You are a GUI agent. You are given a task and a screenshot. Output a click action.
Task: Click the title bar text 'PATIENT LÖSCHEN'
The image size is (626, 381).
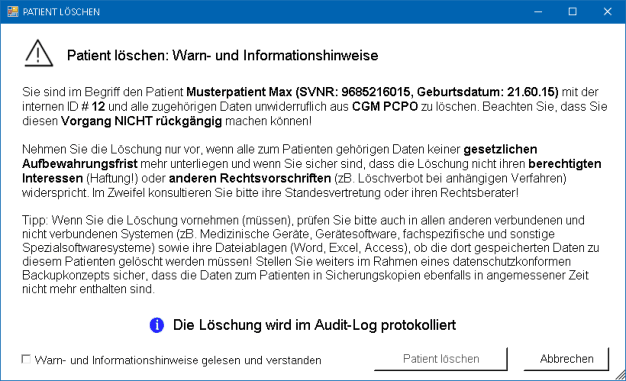coord(61,12)
